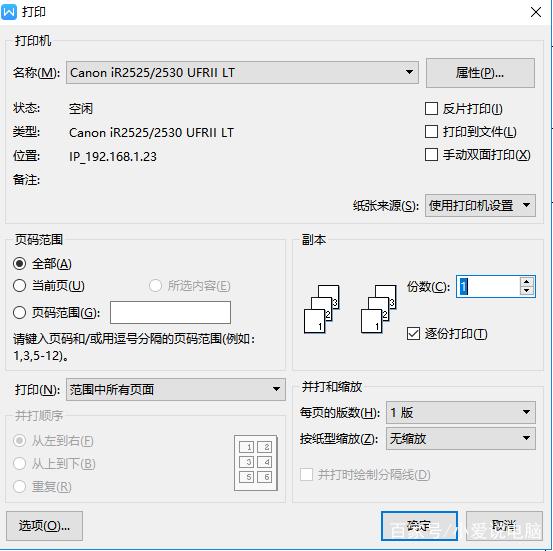Viewport: 553px width, 551px height.
Task: Click the WPS Writer logo icon in title bar
Action: (x=9, y=12)
